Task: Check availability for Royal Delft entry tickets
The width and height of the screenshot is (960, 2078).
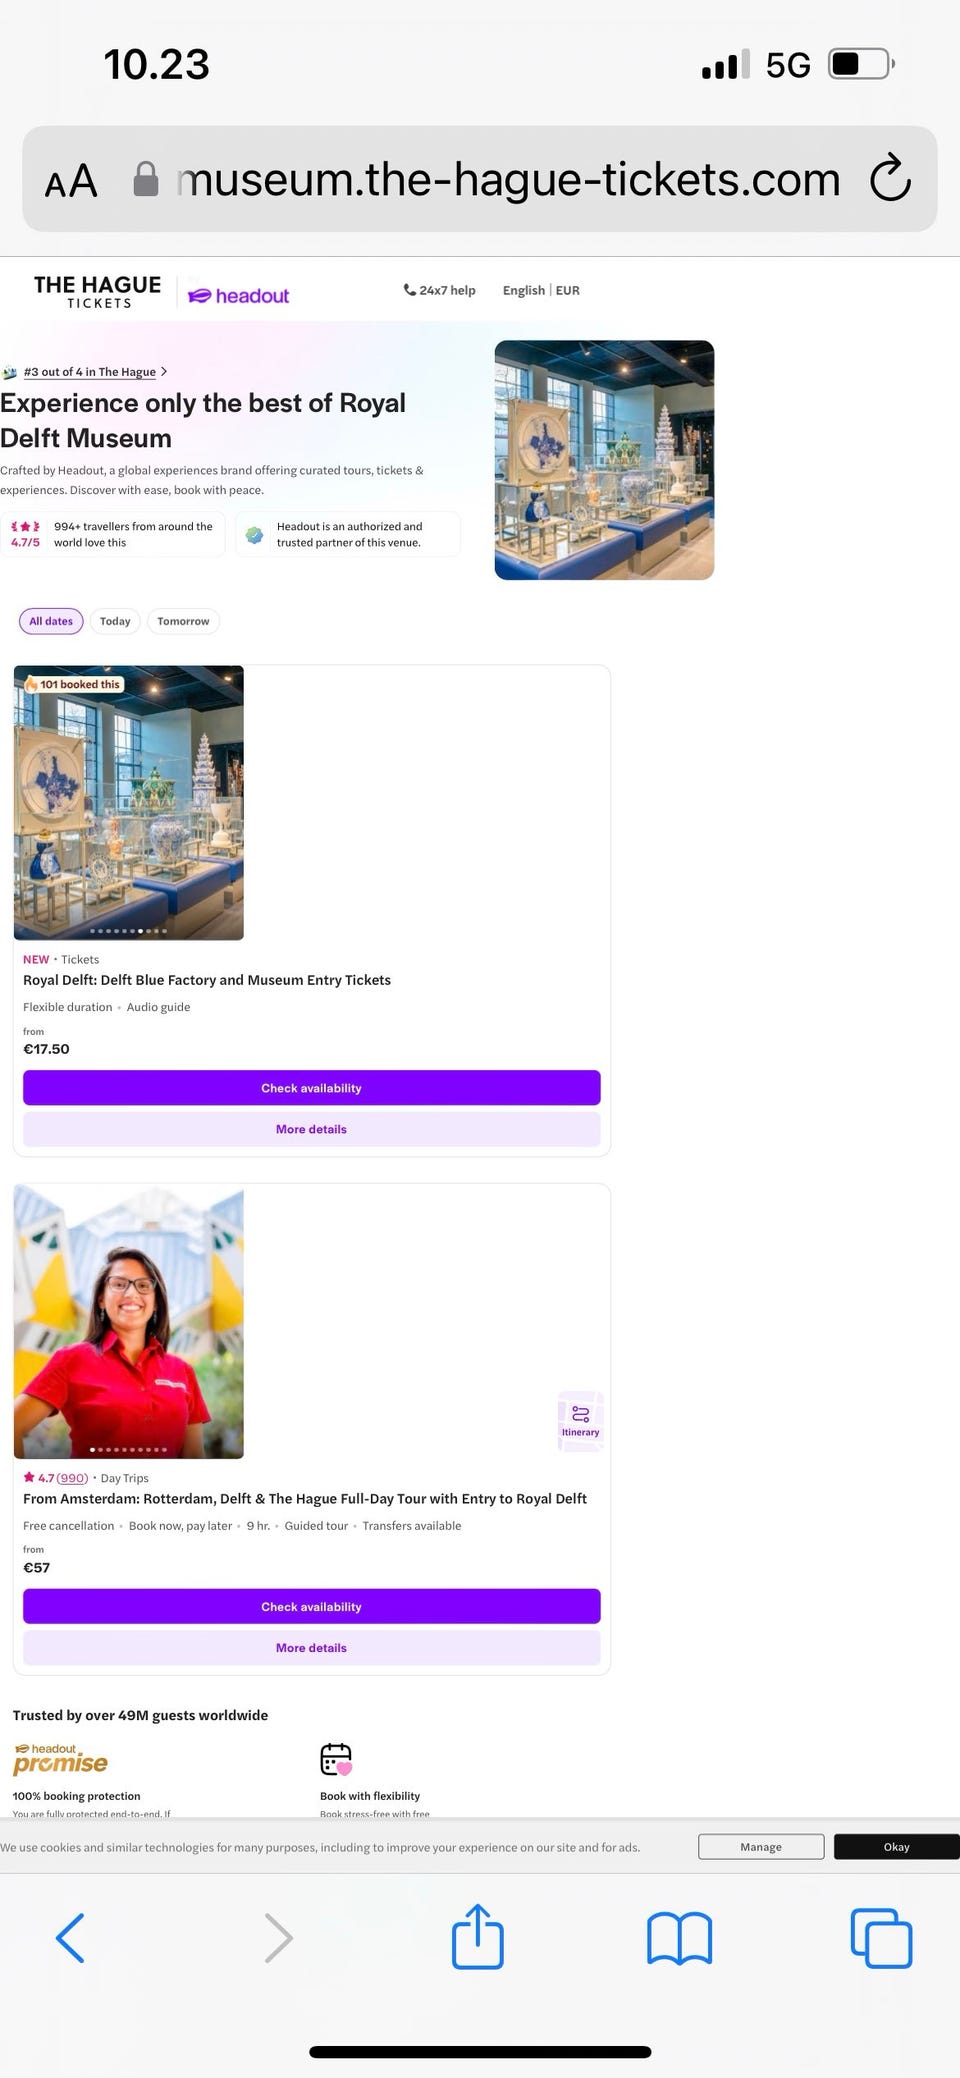Action: pos(312,1088)
